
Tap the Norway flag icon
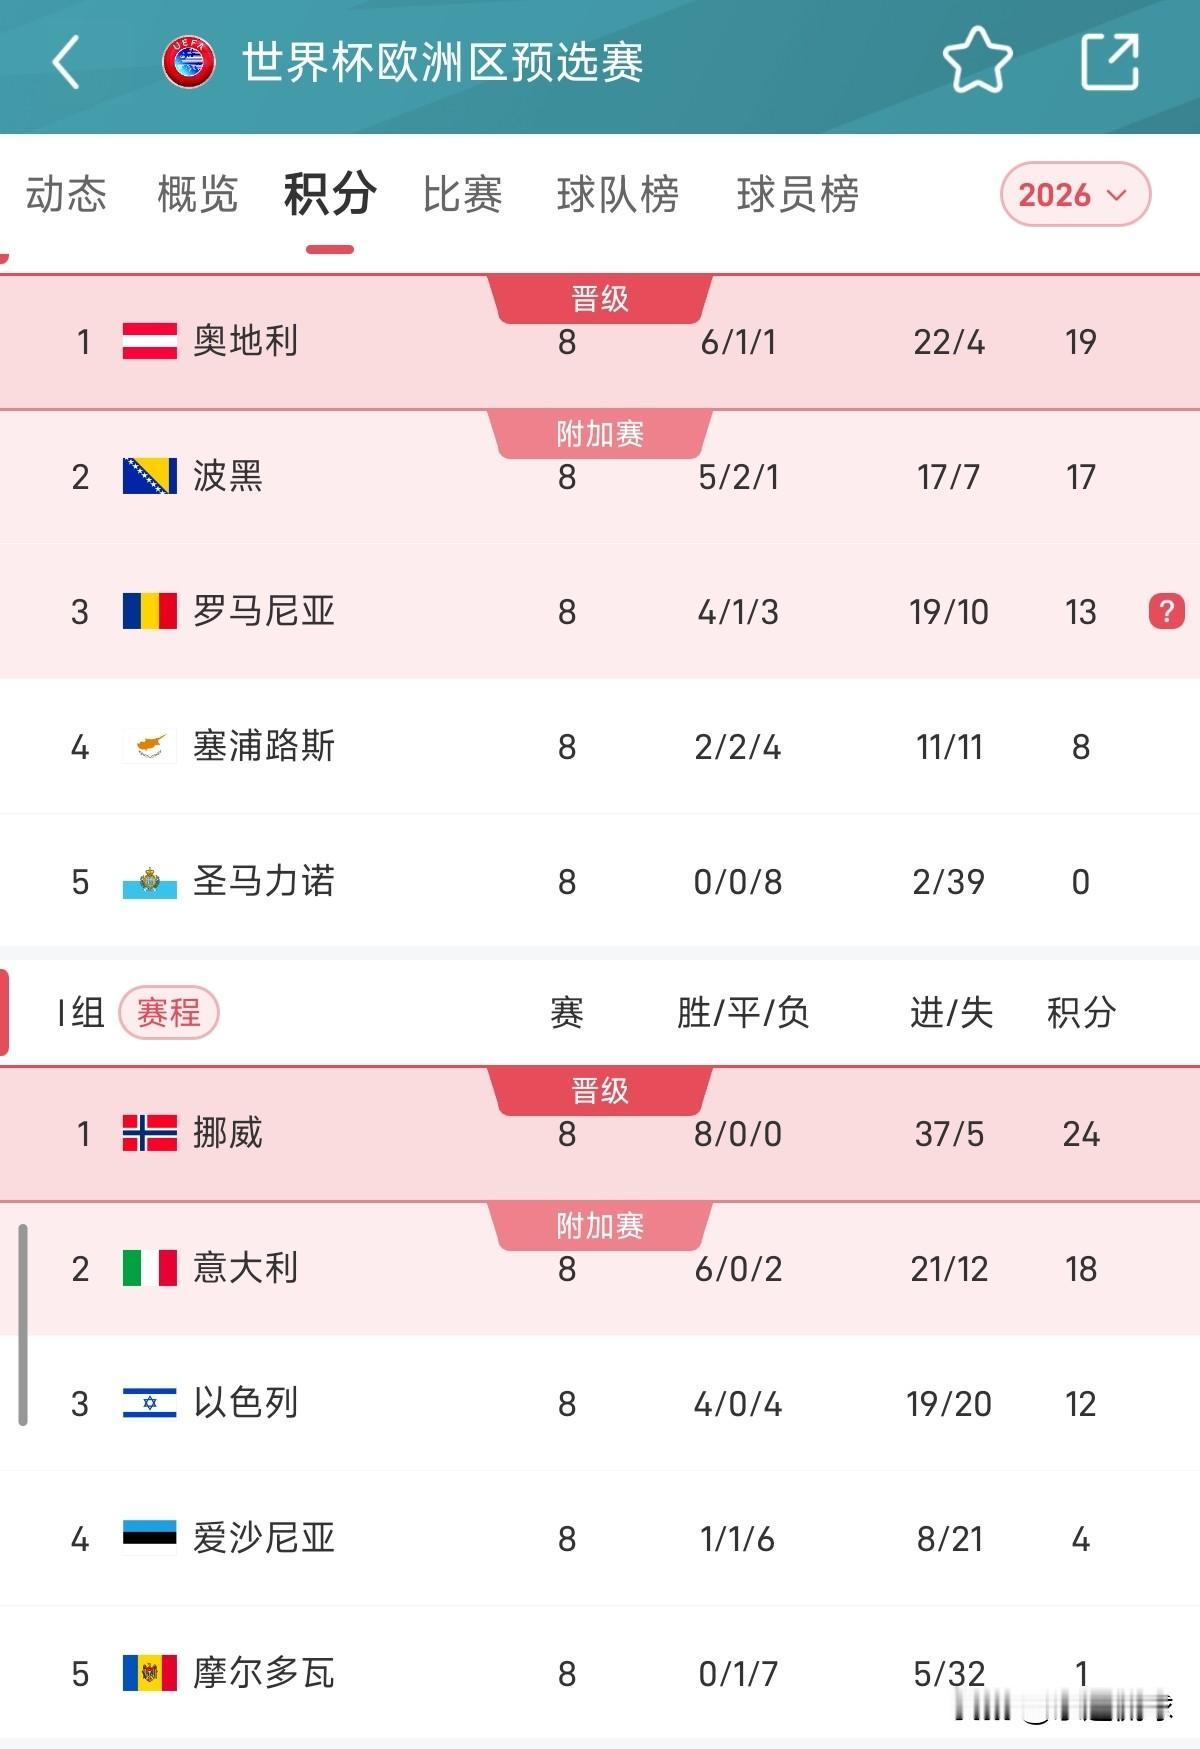[149, 1133]
